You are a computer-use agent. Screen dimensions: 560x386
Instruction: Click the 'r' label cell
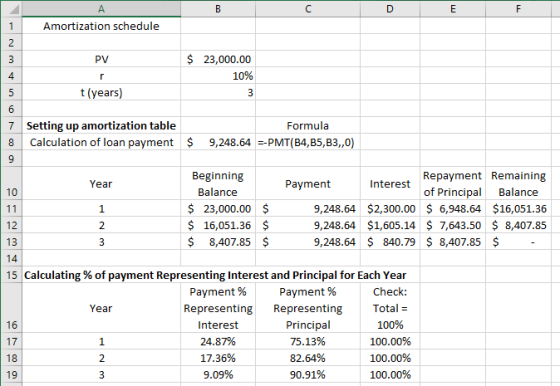click(x=101, y=76)
